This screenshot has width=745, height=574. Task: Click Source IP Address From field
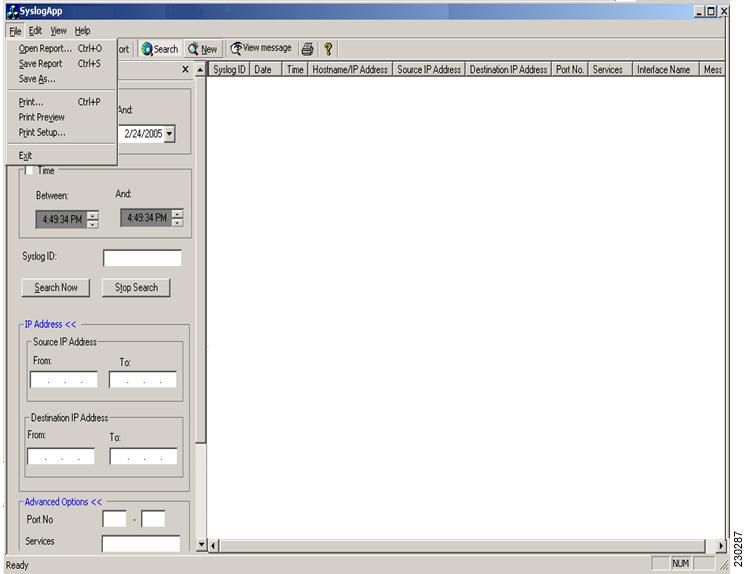pyautogui.click(x=64, y=380)
